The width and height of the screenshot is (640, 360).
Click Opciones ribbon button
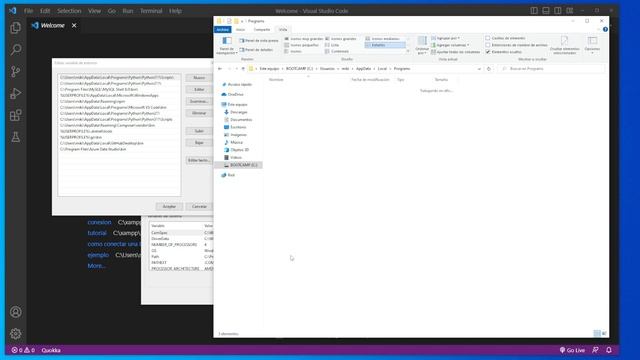coord(592,45)
